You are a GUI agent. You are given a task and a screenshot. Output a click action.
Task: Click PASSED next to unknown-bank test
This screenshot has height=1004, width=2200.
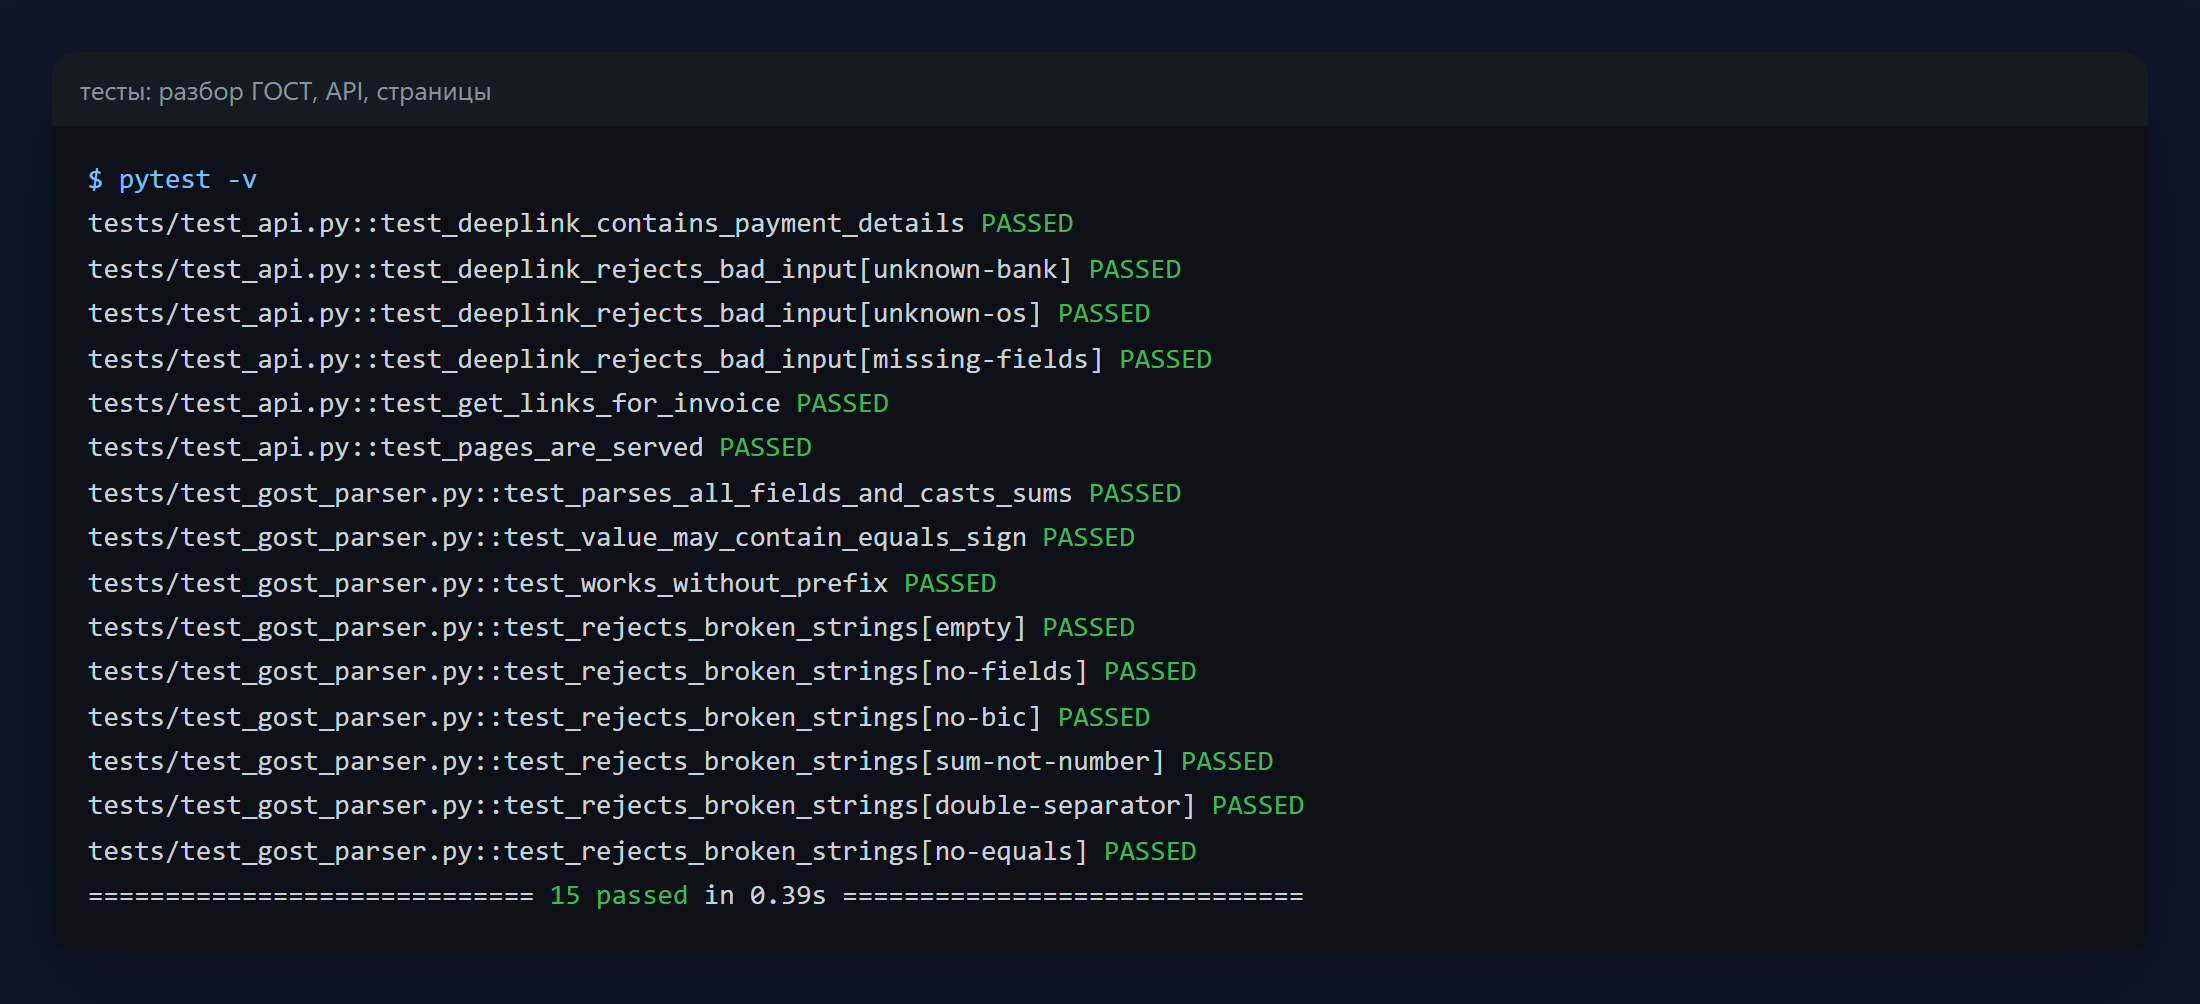(1134, 269)
